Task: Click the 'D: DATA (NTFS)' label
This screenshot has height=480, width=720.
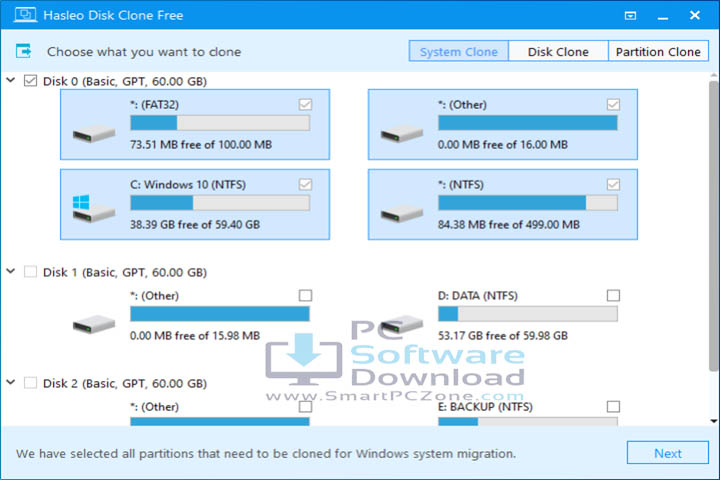Action: [x=478, y=296]
